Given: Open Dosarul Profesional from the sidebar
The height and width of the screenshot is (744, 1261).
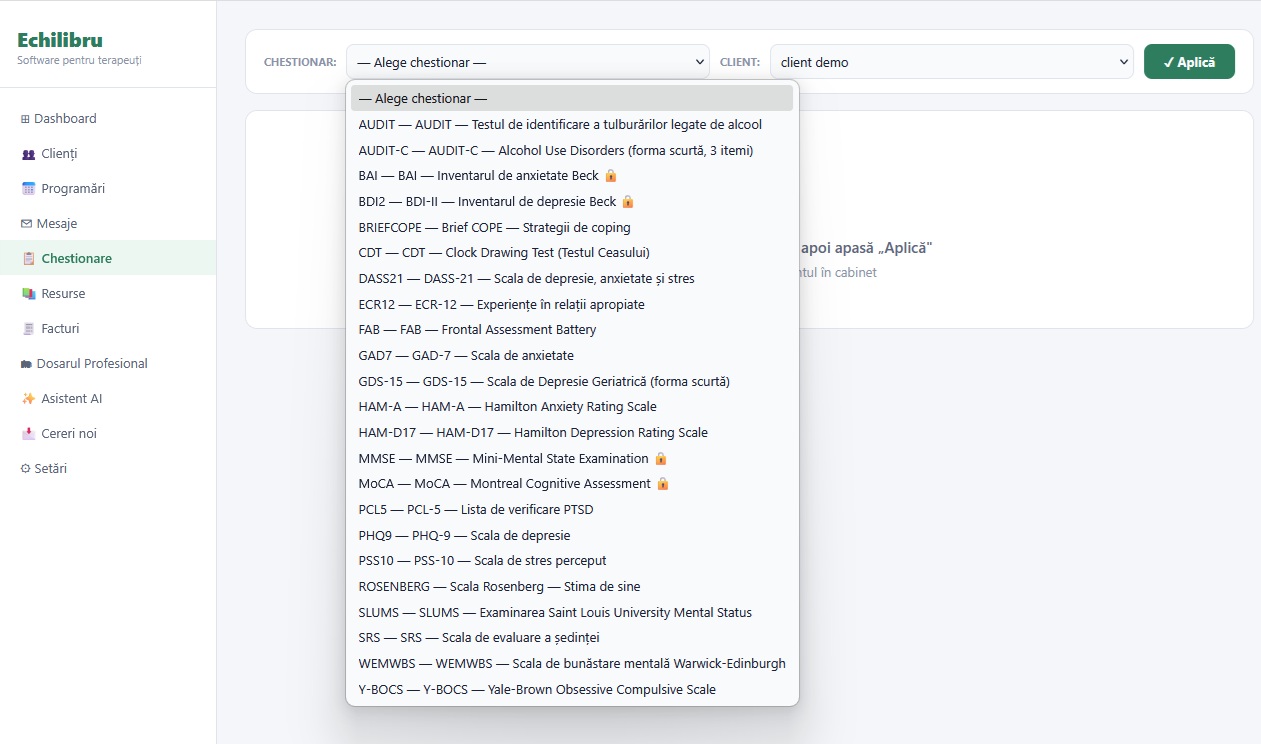Looking at the screenshot, I should tap(91, 364).
